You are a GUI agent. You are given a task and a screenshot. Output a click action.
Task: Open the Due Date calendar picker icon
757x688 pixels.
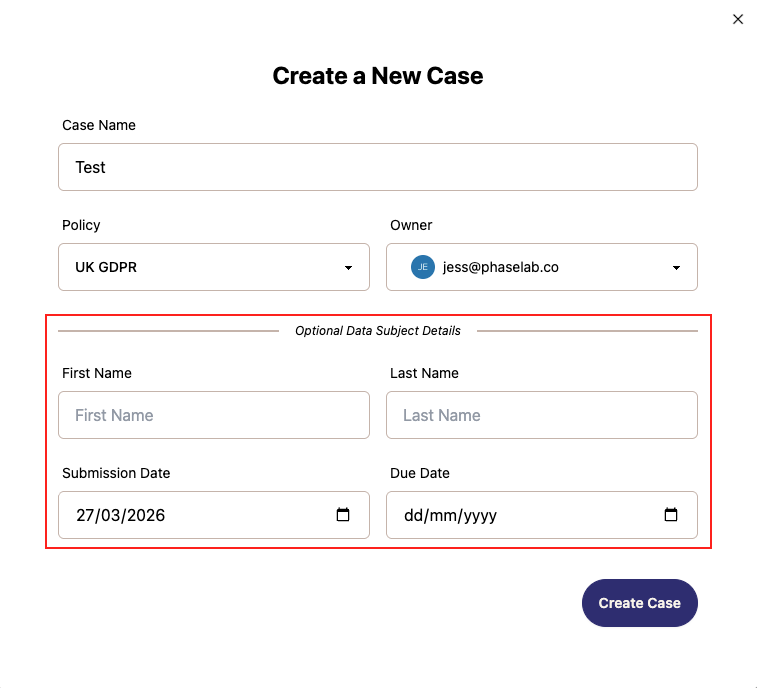pos(671,515)
